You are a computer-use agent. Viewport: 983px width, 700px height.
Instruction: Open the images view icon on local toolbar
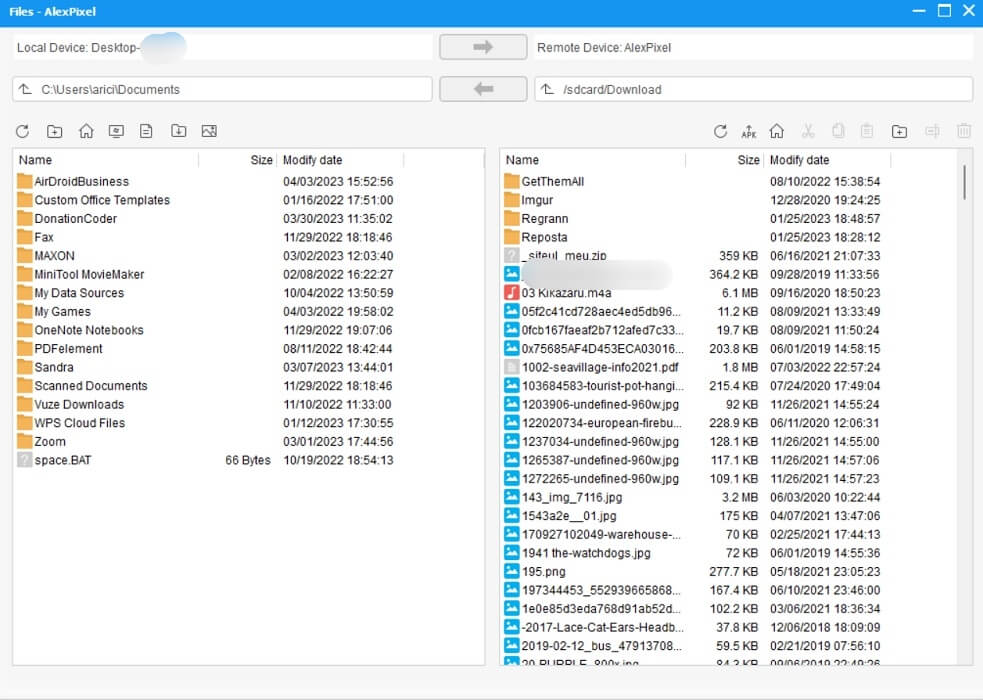(207, 131)
